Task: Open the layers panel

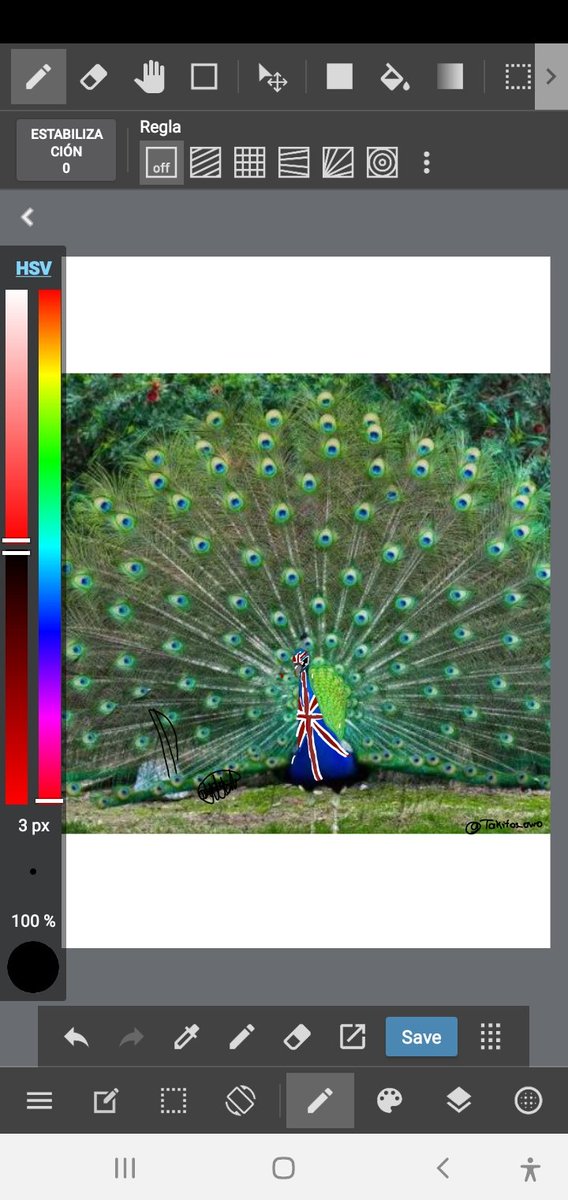Action: (458, 1101)
